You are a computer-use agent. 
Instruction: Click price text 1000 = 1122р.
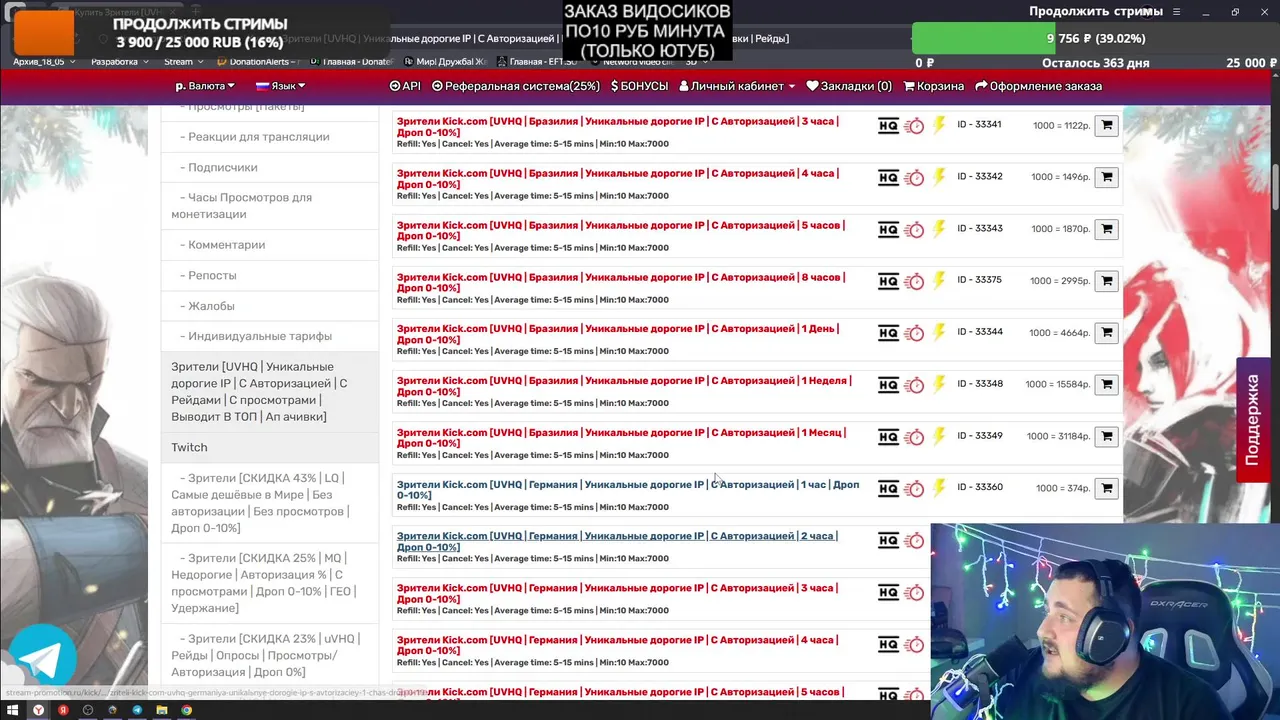1061,126
